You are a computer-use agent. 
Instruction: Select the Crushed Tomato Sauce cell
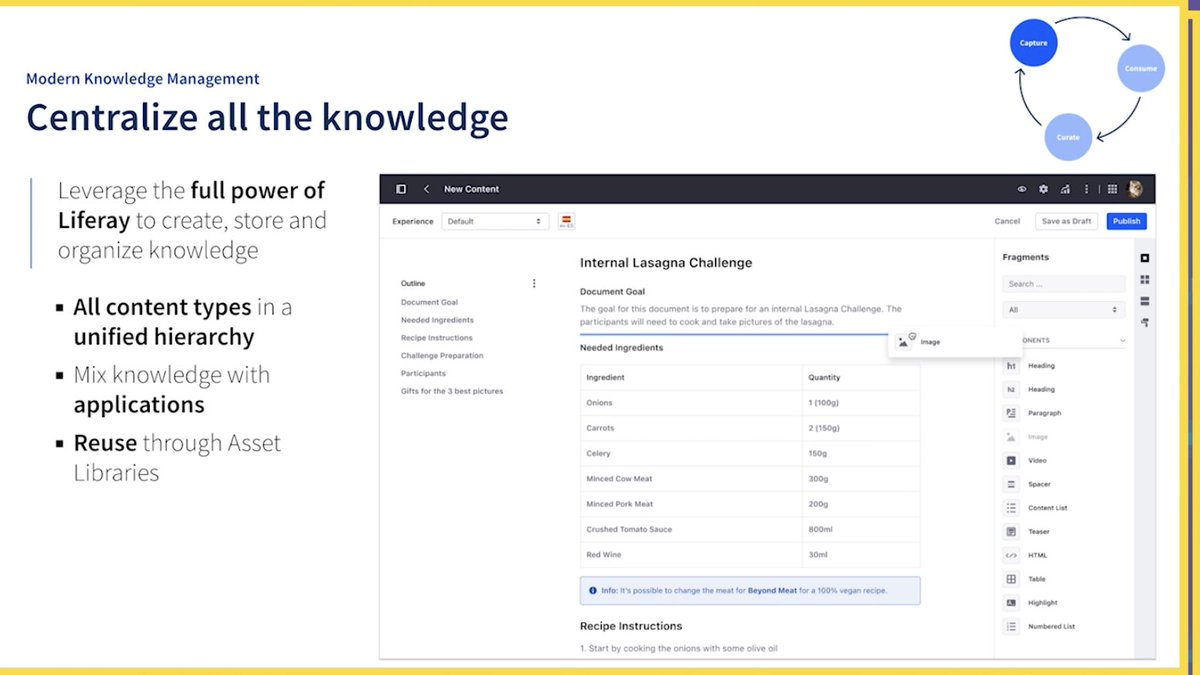[x=692, y=529]
